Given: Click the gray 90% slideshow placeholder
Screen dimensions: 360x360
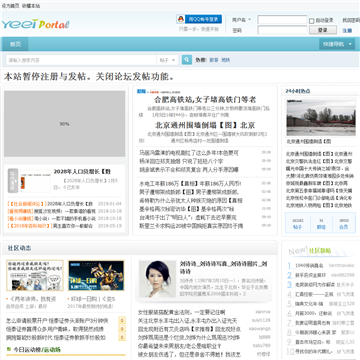Looking at the screenshot, I should click(x=65, y=124).
